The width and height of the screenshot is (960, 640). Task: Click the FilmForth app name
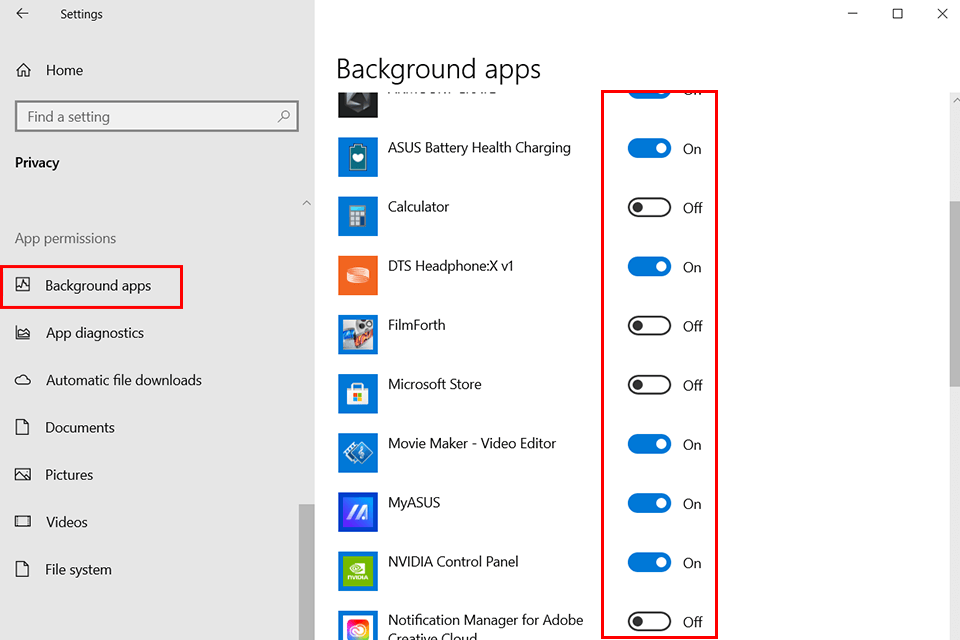pyautogui.click(x=416, y=325)
